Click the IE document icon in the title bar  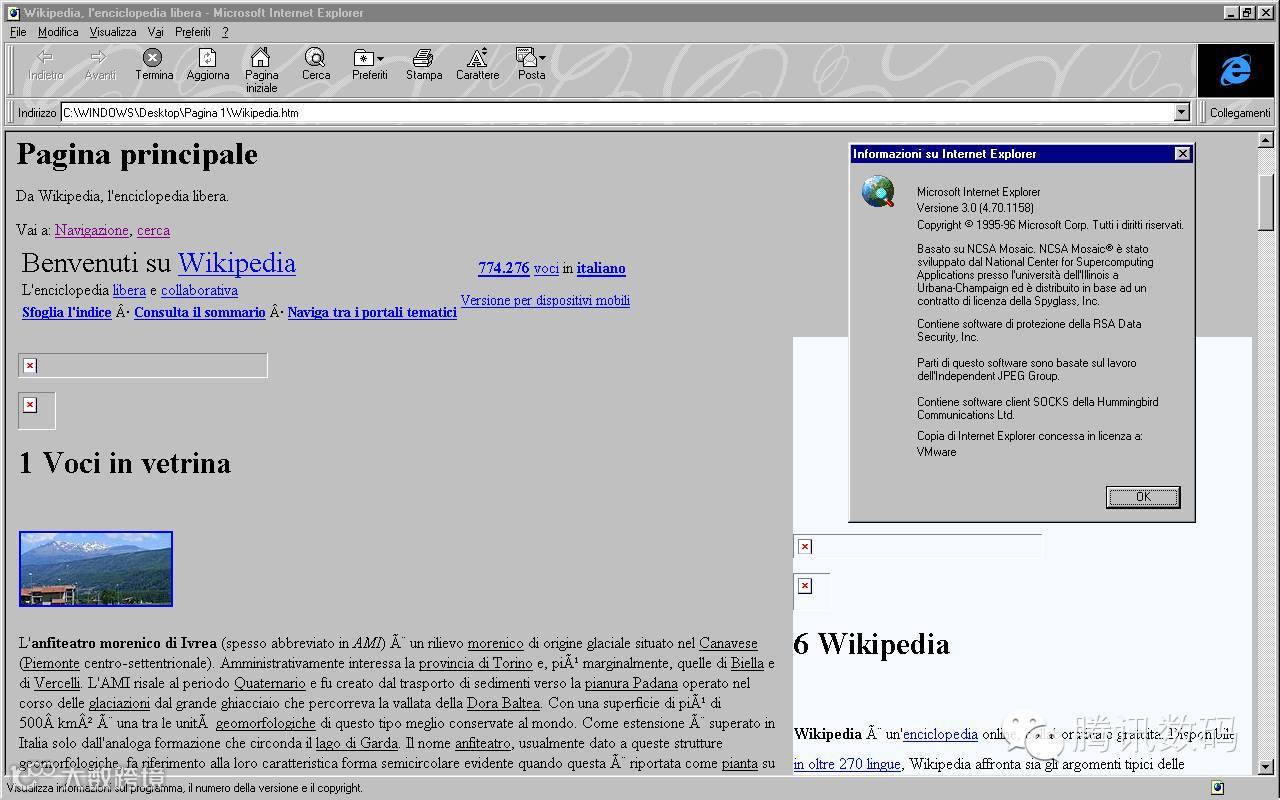[x=14, y=13]
